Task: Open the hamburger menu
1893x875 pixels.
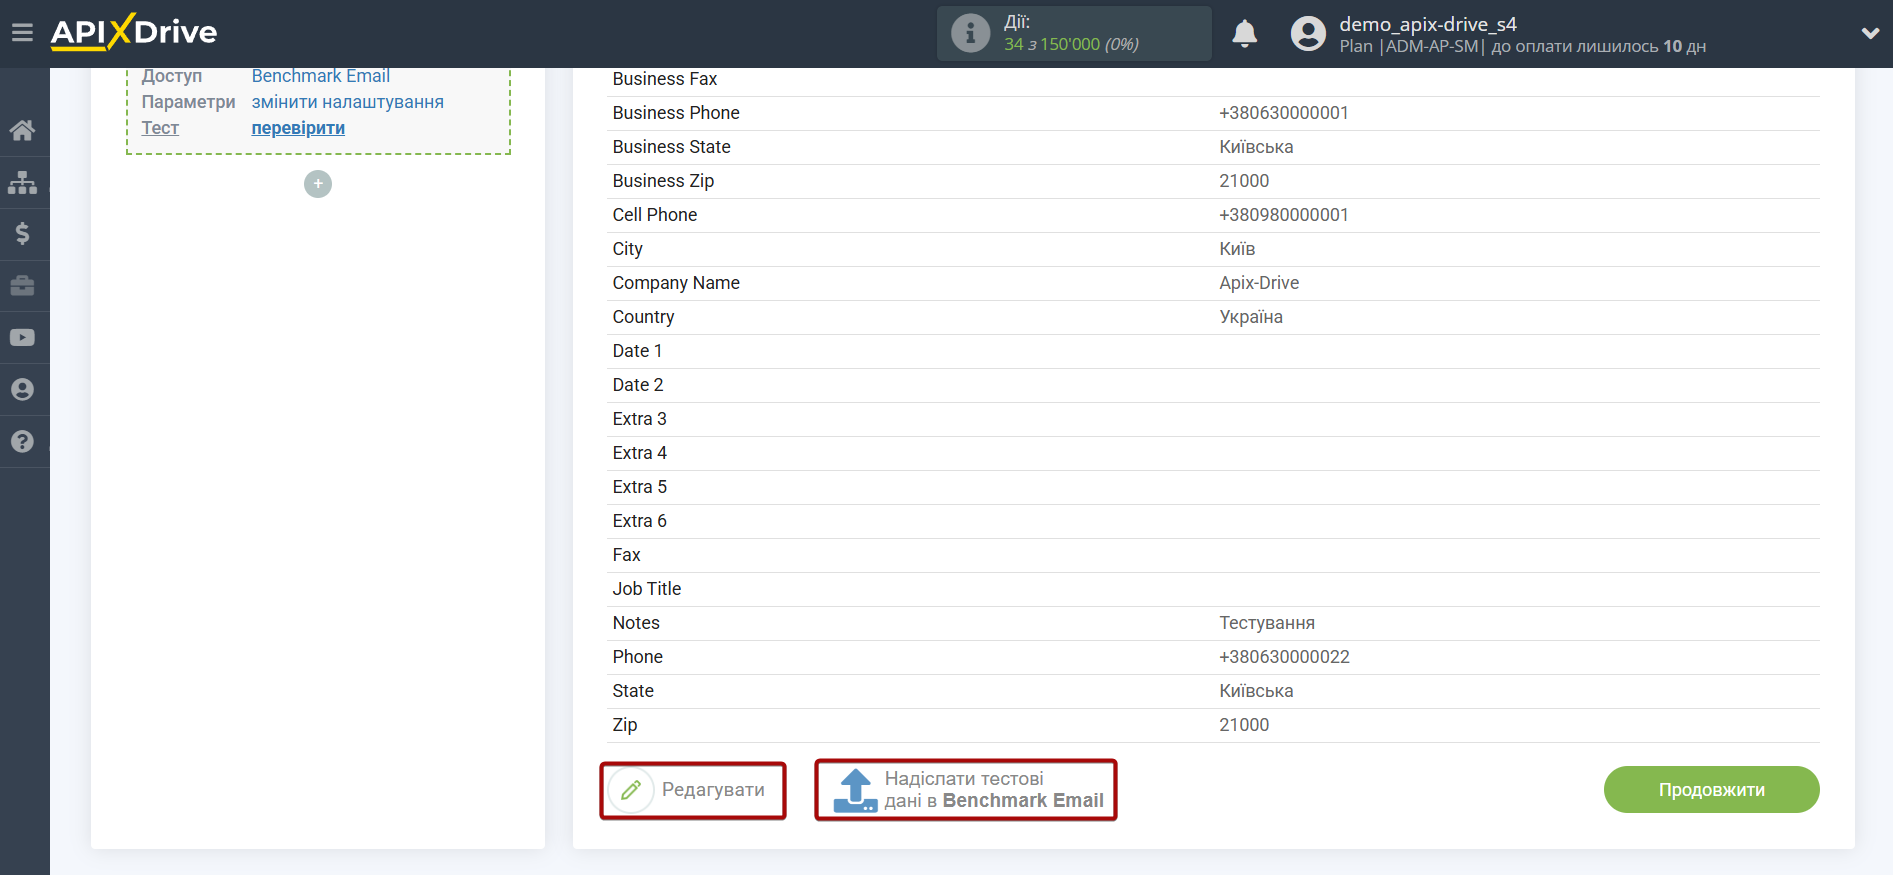Action: [x=22, y=33]
